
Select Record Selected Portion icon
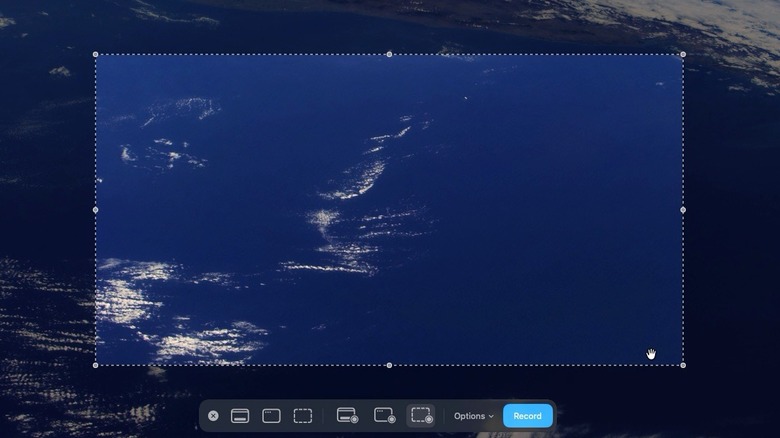coord(421,415)
